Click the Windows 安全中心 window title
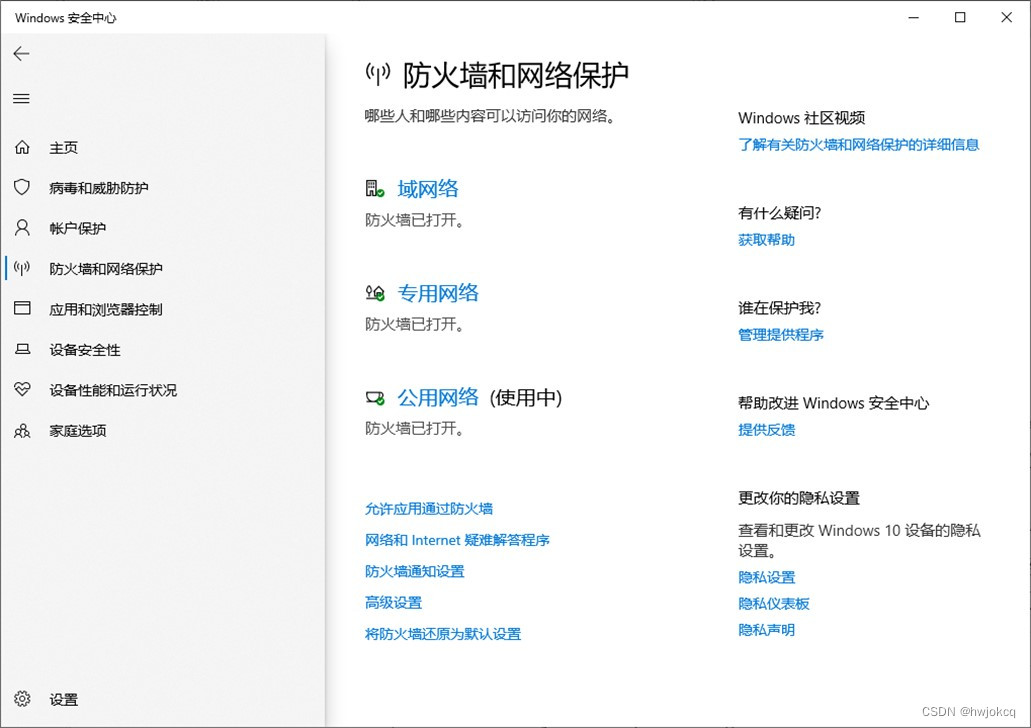1031x728 pixels. click(x=66, y=18)
